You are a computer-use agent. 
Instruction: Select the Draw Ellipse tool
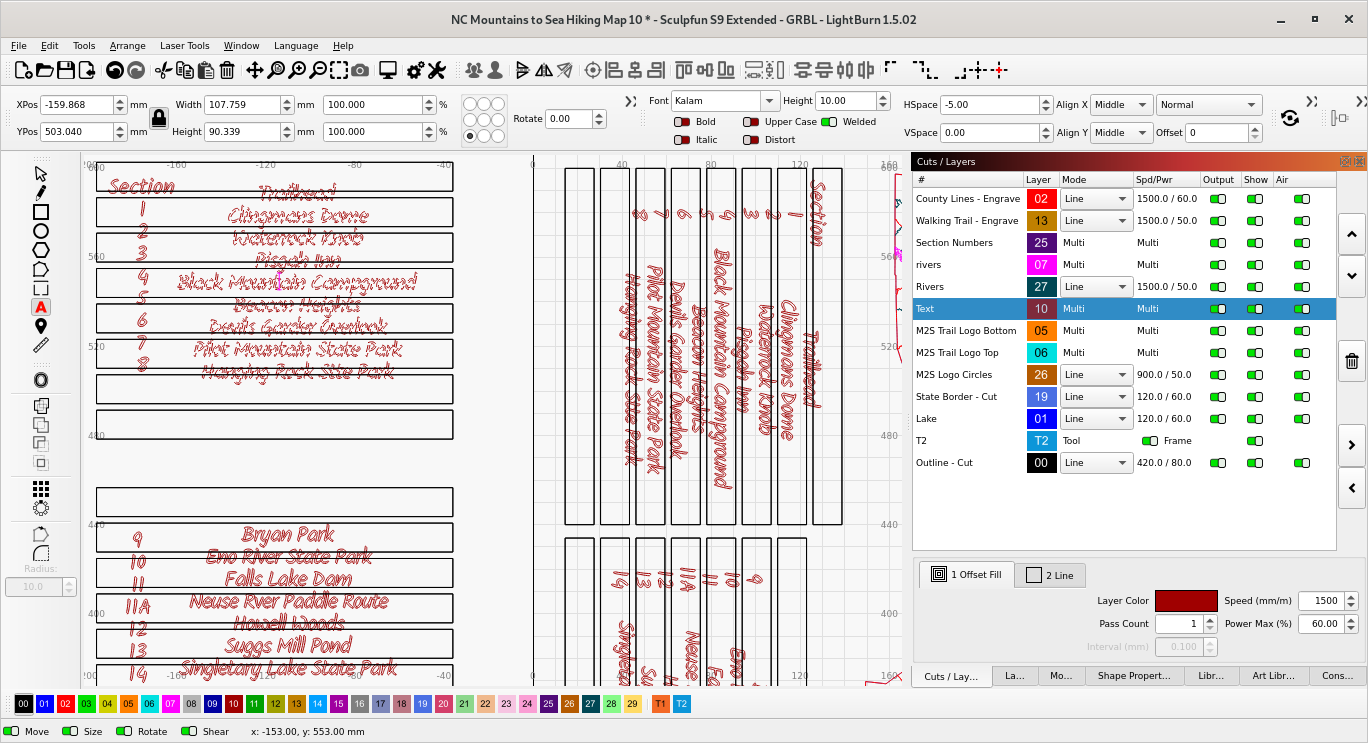41,231
